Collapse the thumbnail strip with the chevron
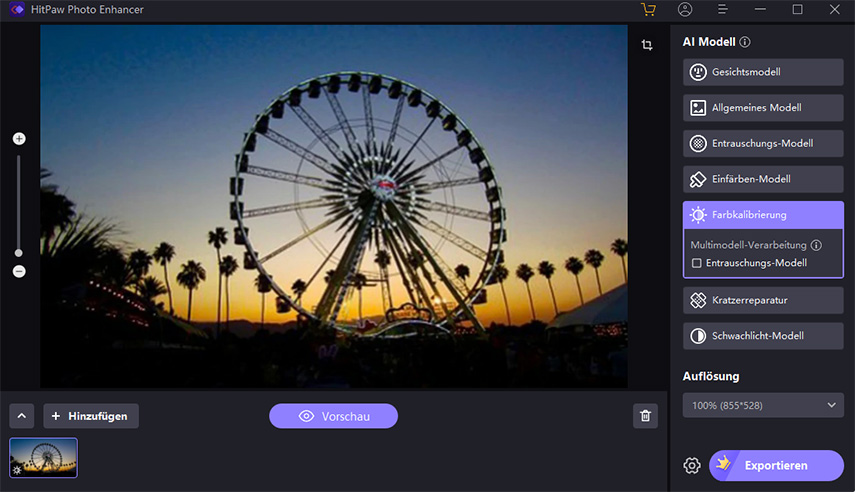The height and width of the screenshot is (492, 855). 22,416
